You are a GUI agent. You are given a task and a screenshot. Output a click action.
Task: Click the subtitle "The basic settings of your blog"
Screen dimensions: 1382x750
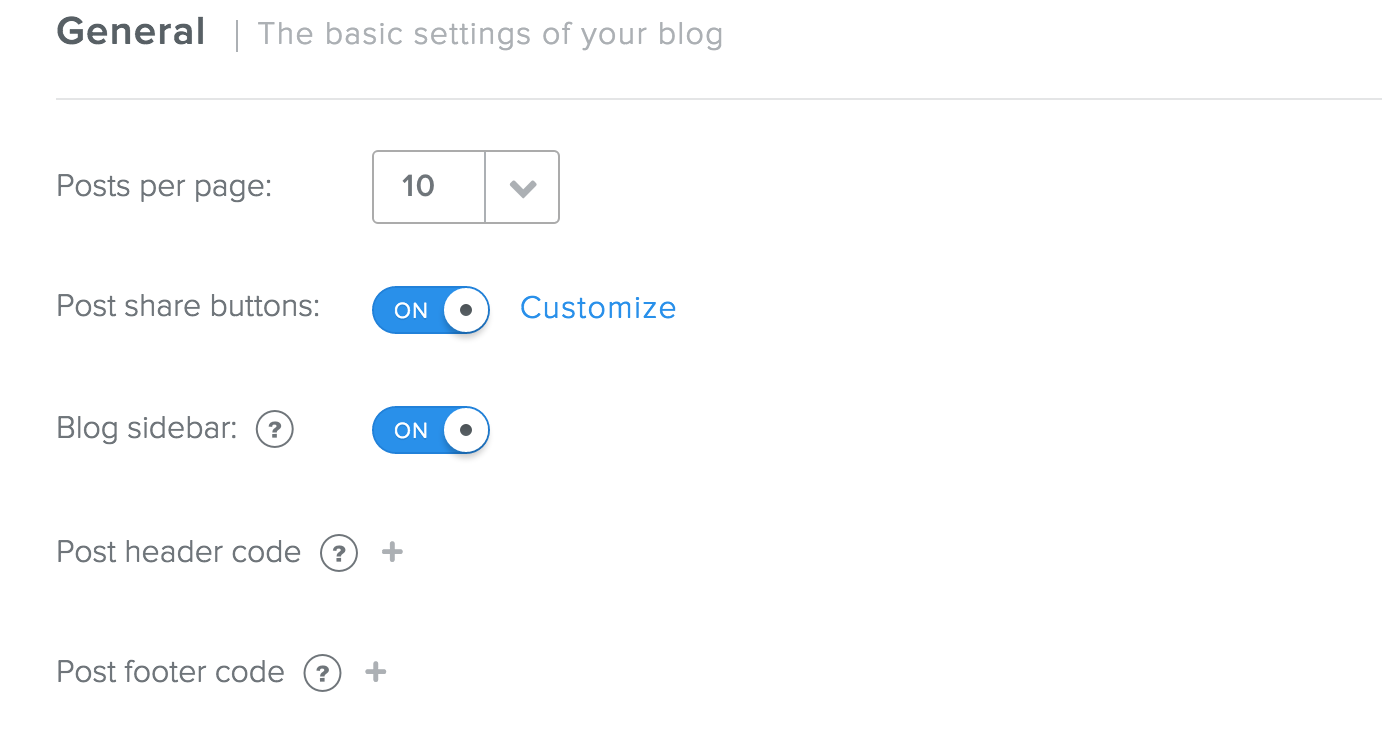click(490, 35)
